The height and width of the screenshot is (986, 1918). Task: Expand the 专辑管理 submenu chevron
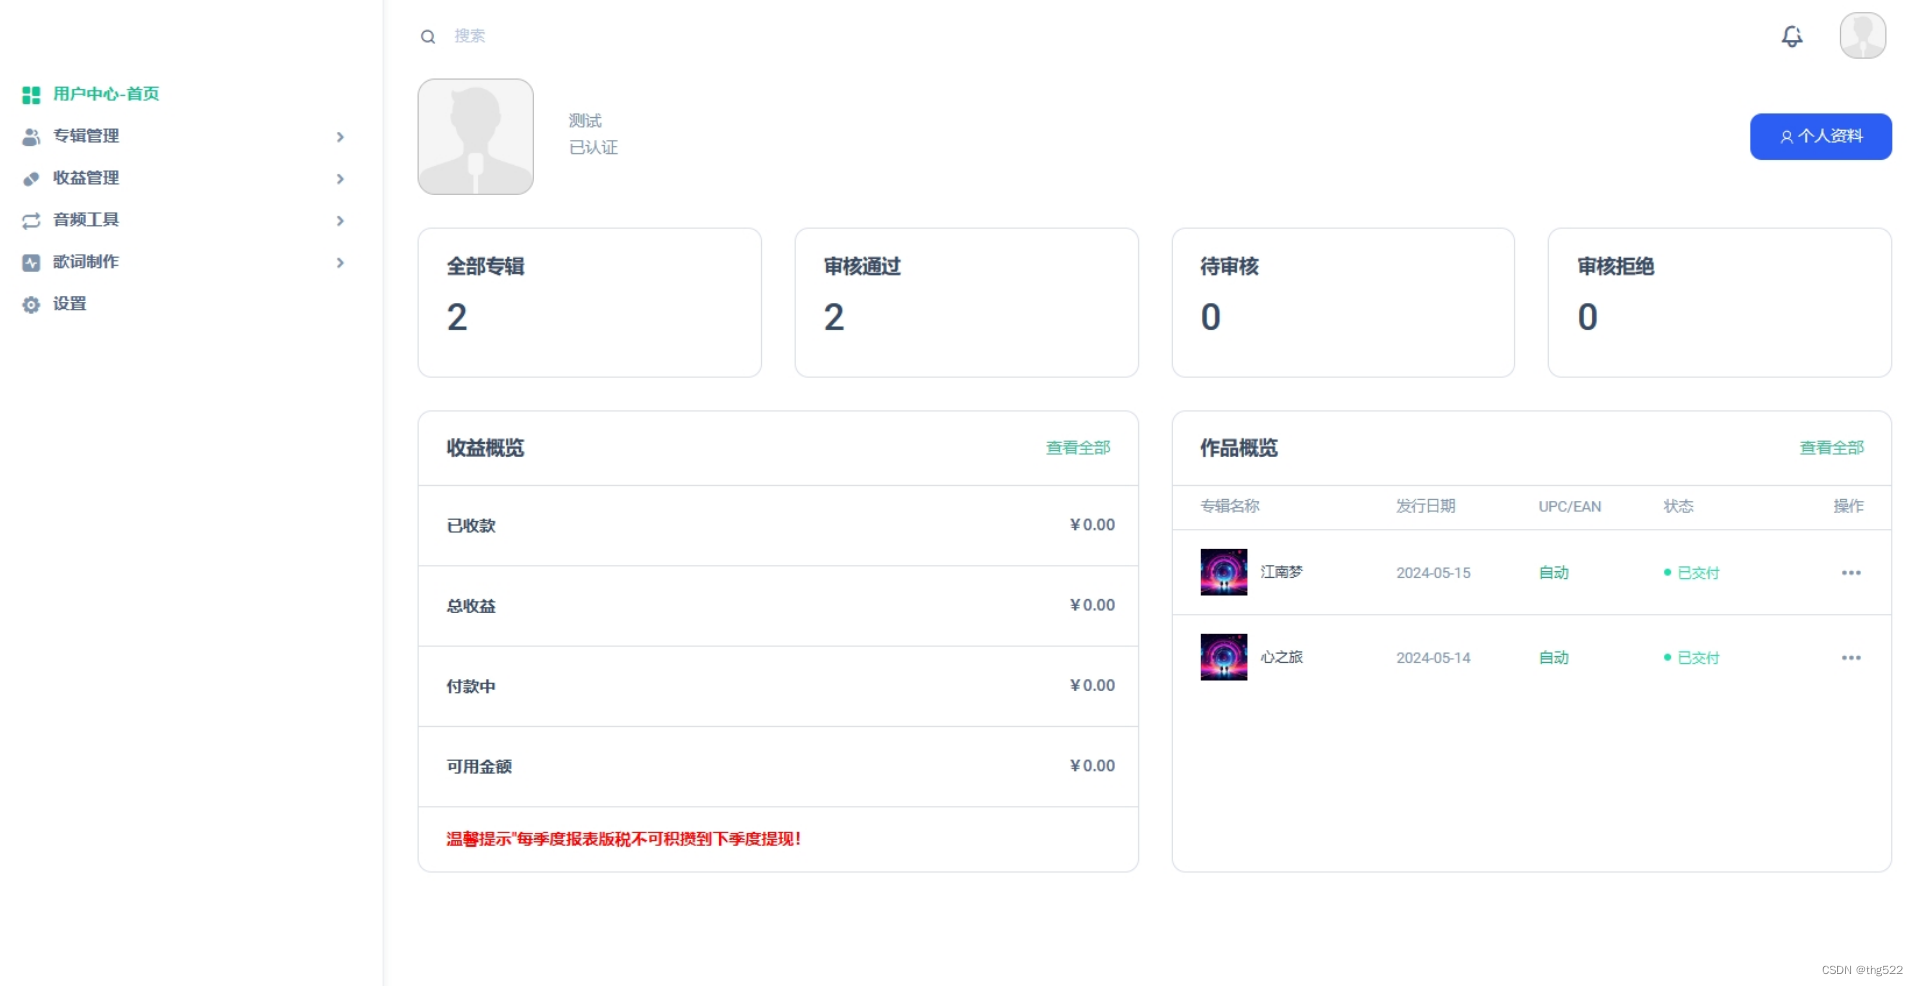point(340,137)
